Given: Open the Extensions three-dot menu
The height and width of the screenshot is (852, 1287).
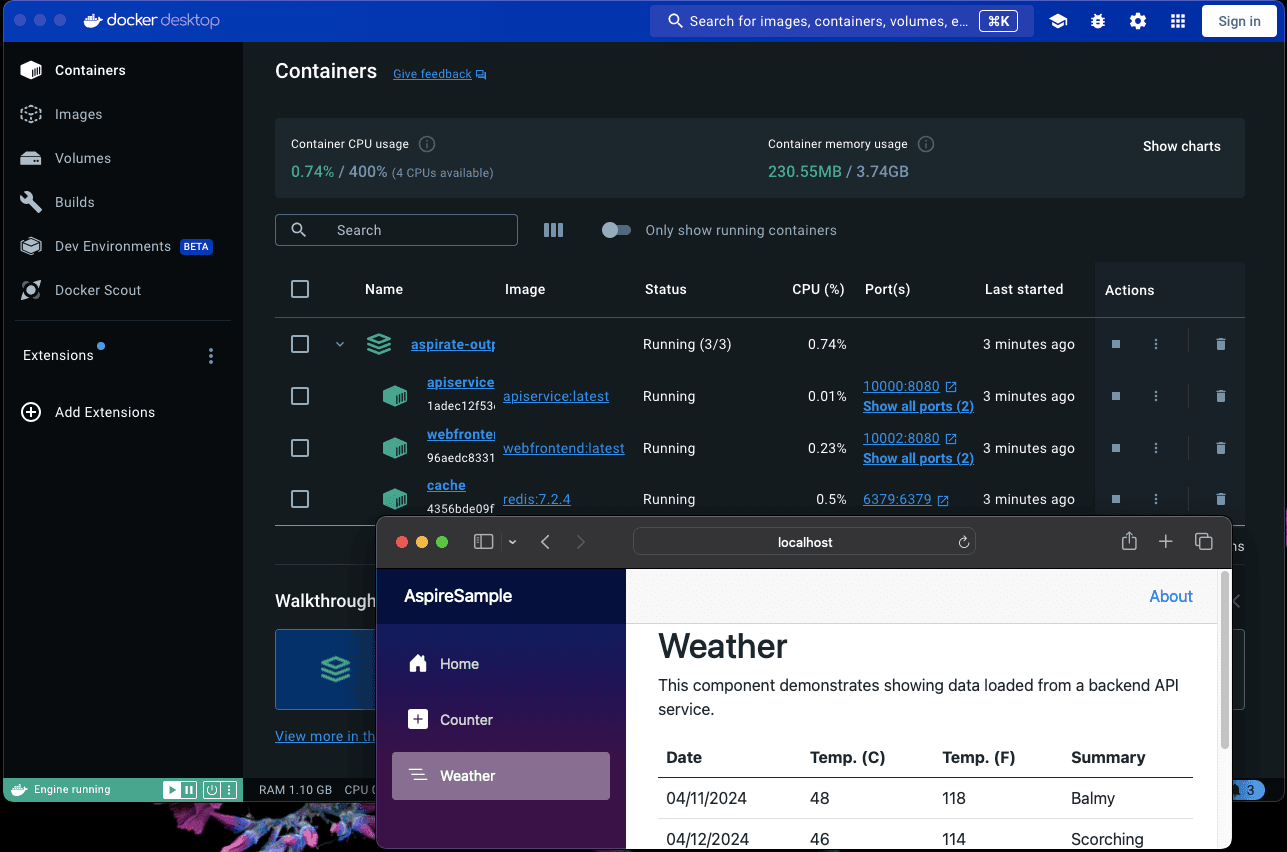Looking at the screenshot, I should (210, 356).
